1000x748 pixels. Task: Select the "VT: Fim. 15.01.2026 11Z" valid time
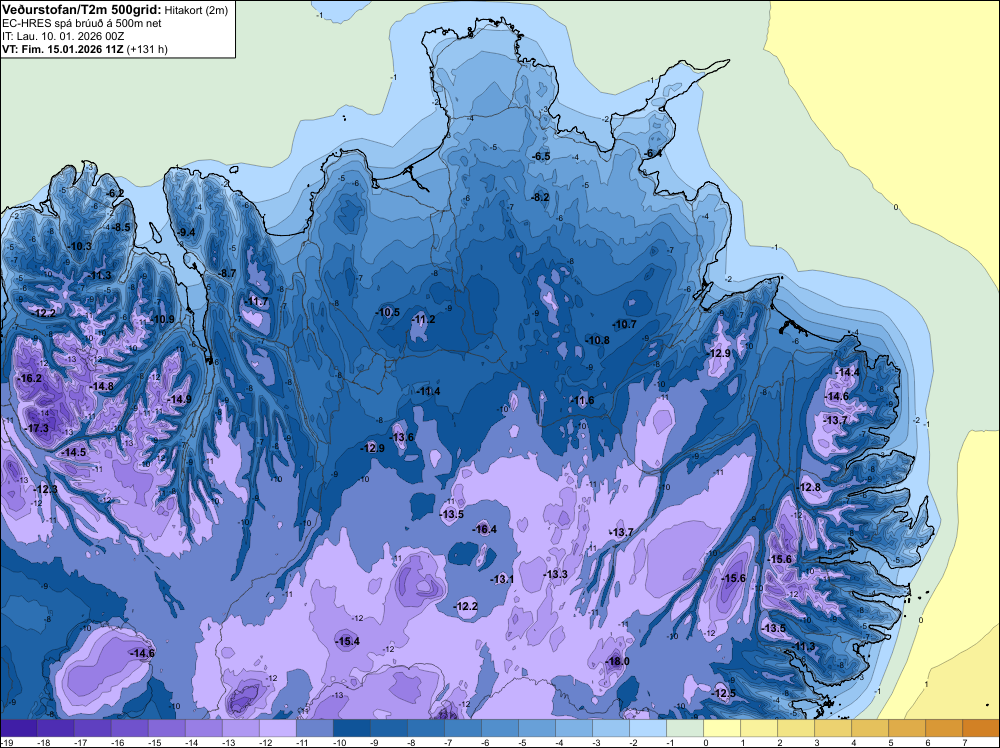click(x=63, y=49)
